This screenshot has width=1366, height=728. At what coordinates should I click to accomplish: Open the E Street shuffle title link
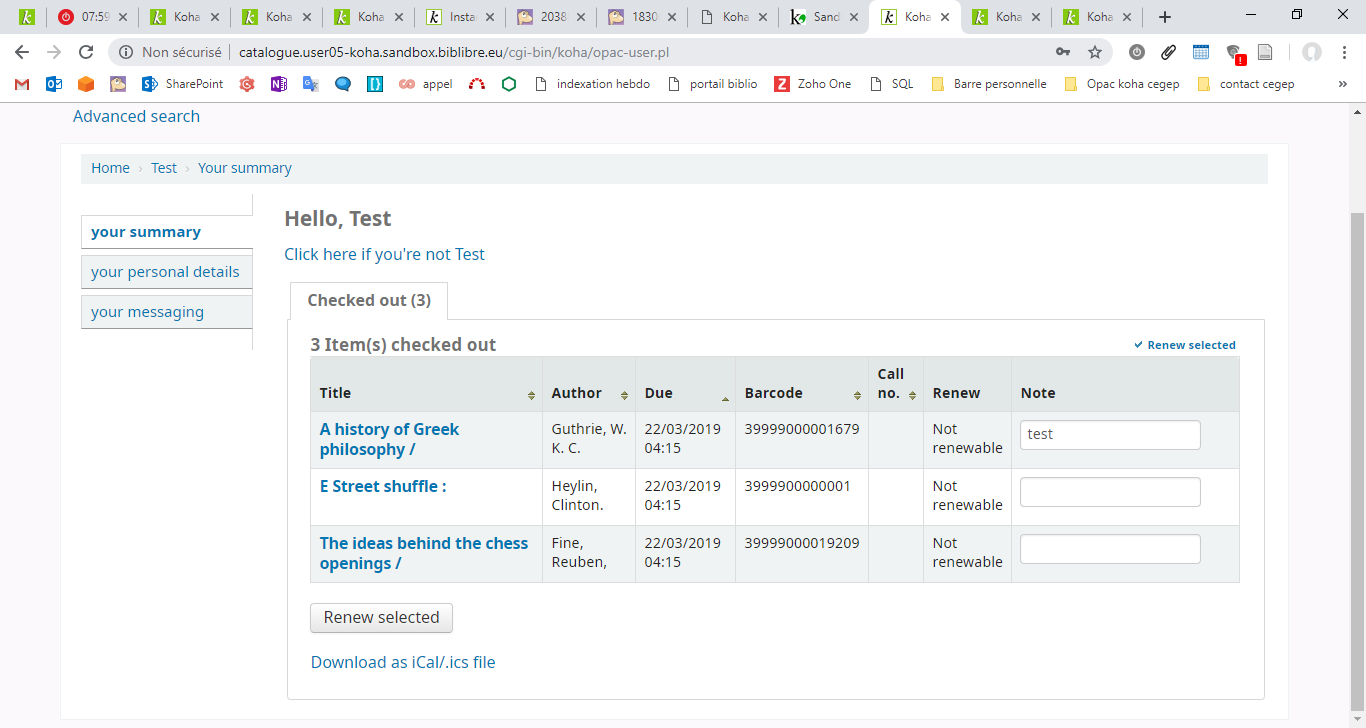click(x=383, y=486)
